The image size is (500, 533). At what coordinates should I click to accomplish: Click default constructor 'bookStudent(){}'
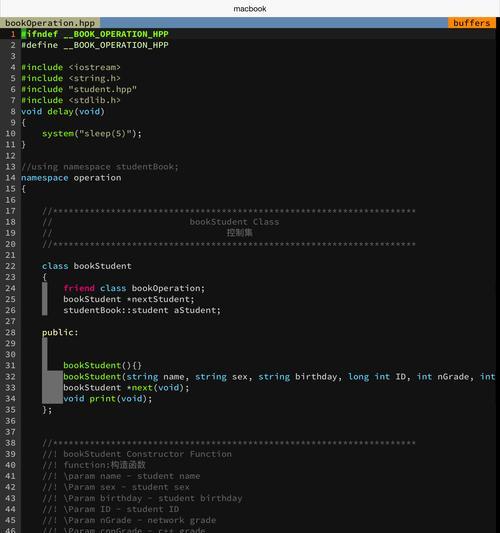pos(102,365)
